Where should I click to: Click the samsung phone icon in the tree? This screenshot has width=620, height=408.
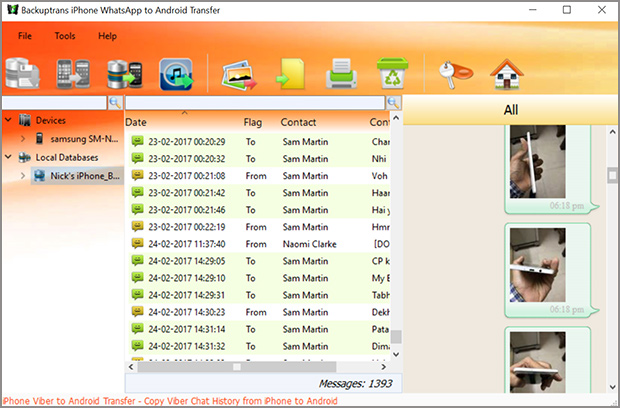pos(39,138)
